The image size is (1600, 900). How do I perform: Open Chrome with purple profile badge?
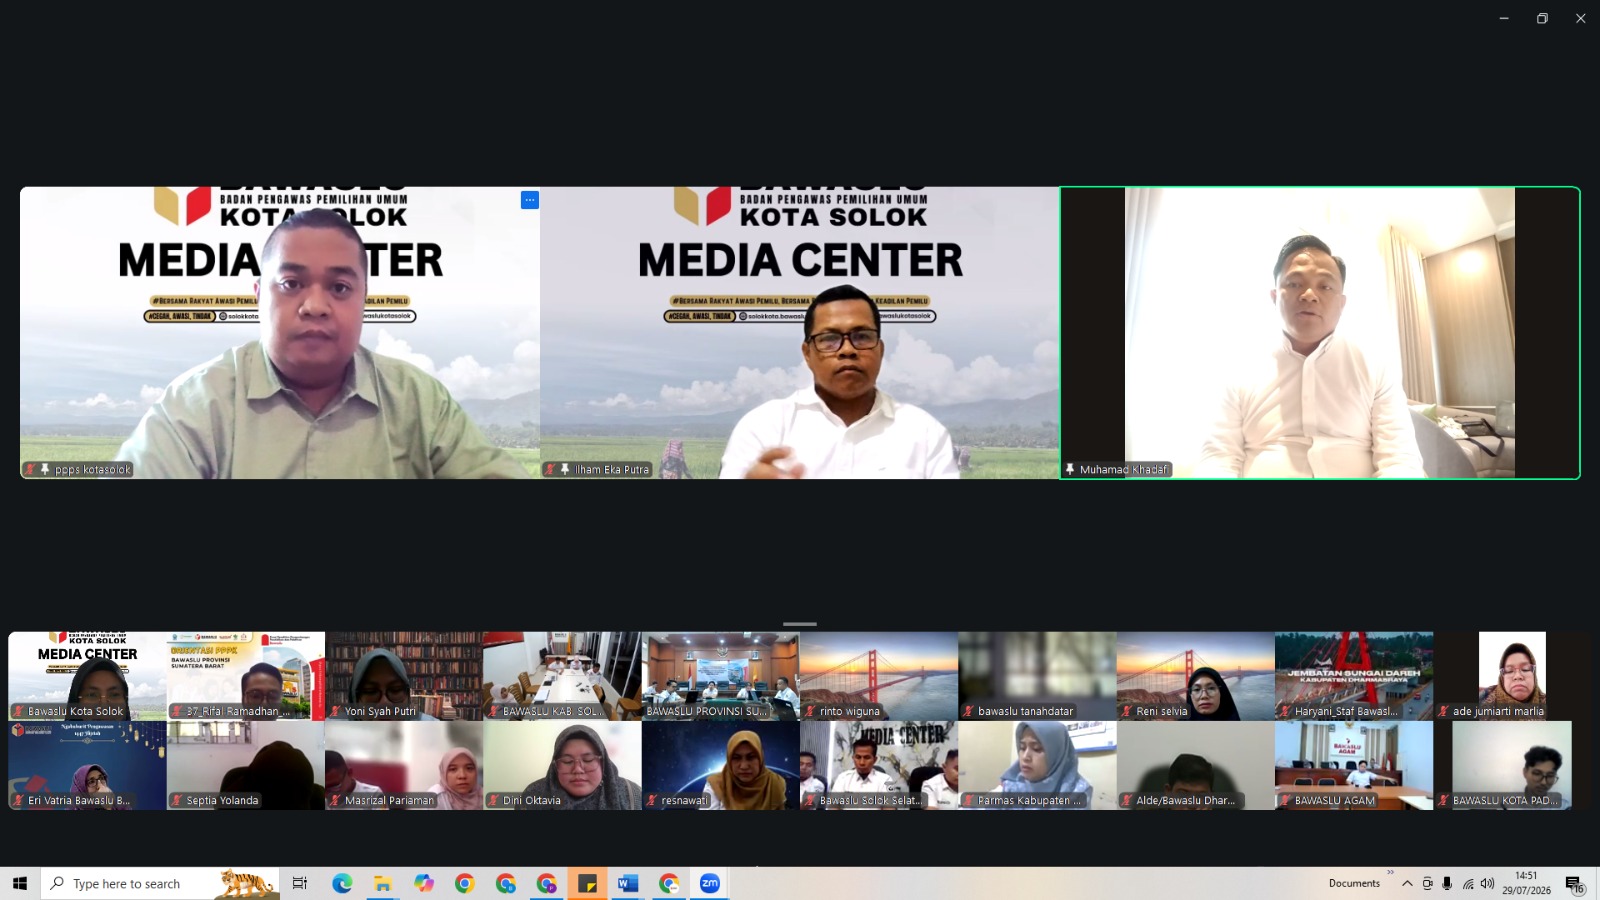[546, 883]
